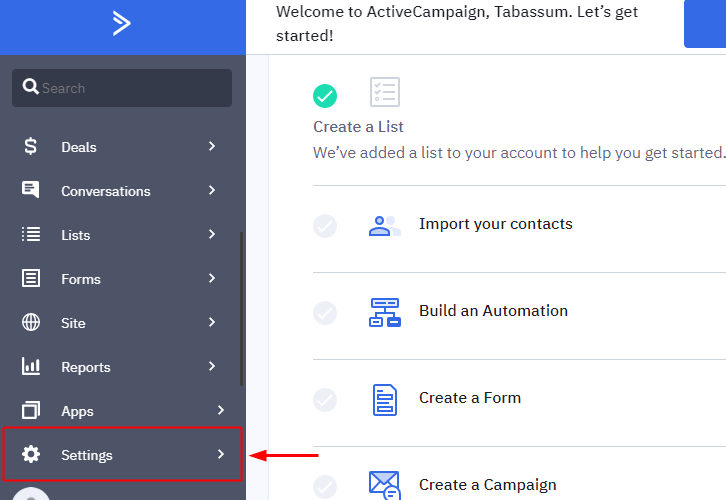Click into the sidebar Search field
The image size is (726, 500).
tap(122, 88)
